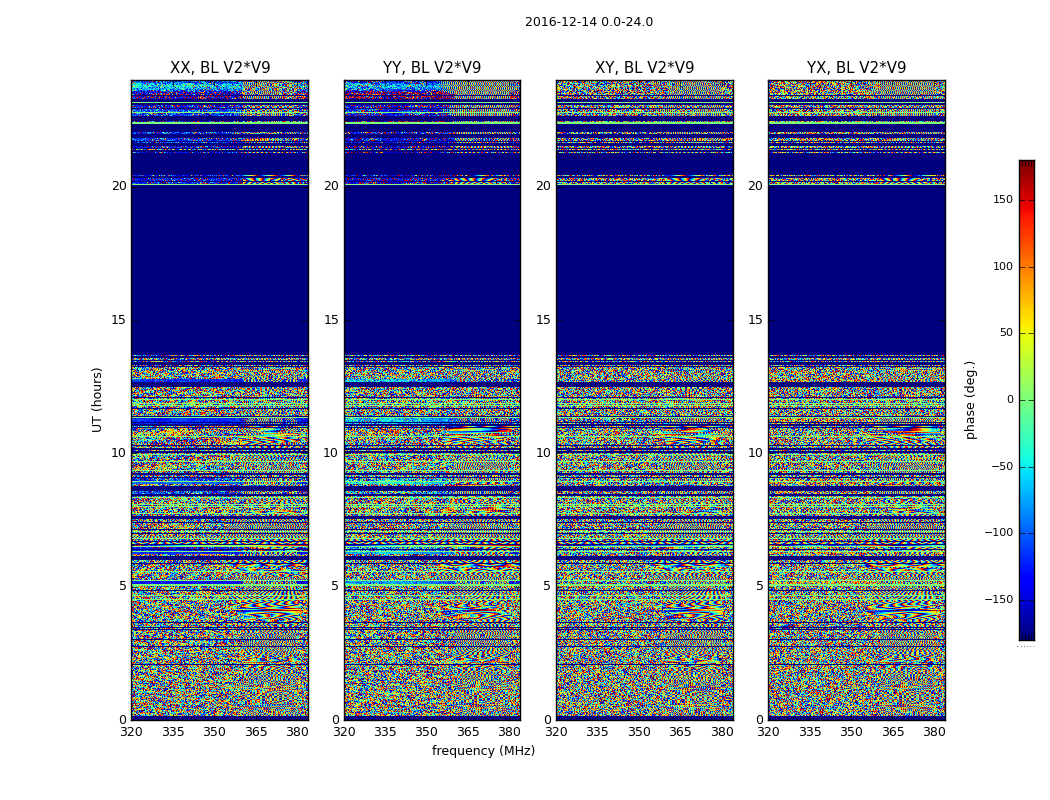This screenshot has height=800, width=1050.
Task: Click XX plot x-tick label '320'
Action: coord(131,732)
